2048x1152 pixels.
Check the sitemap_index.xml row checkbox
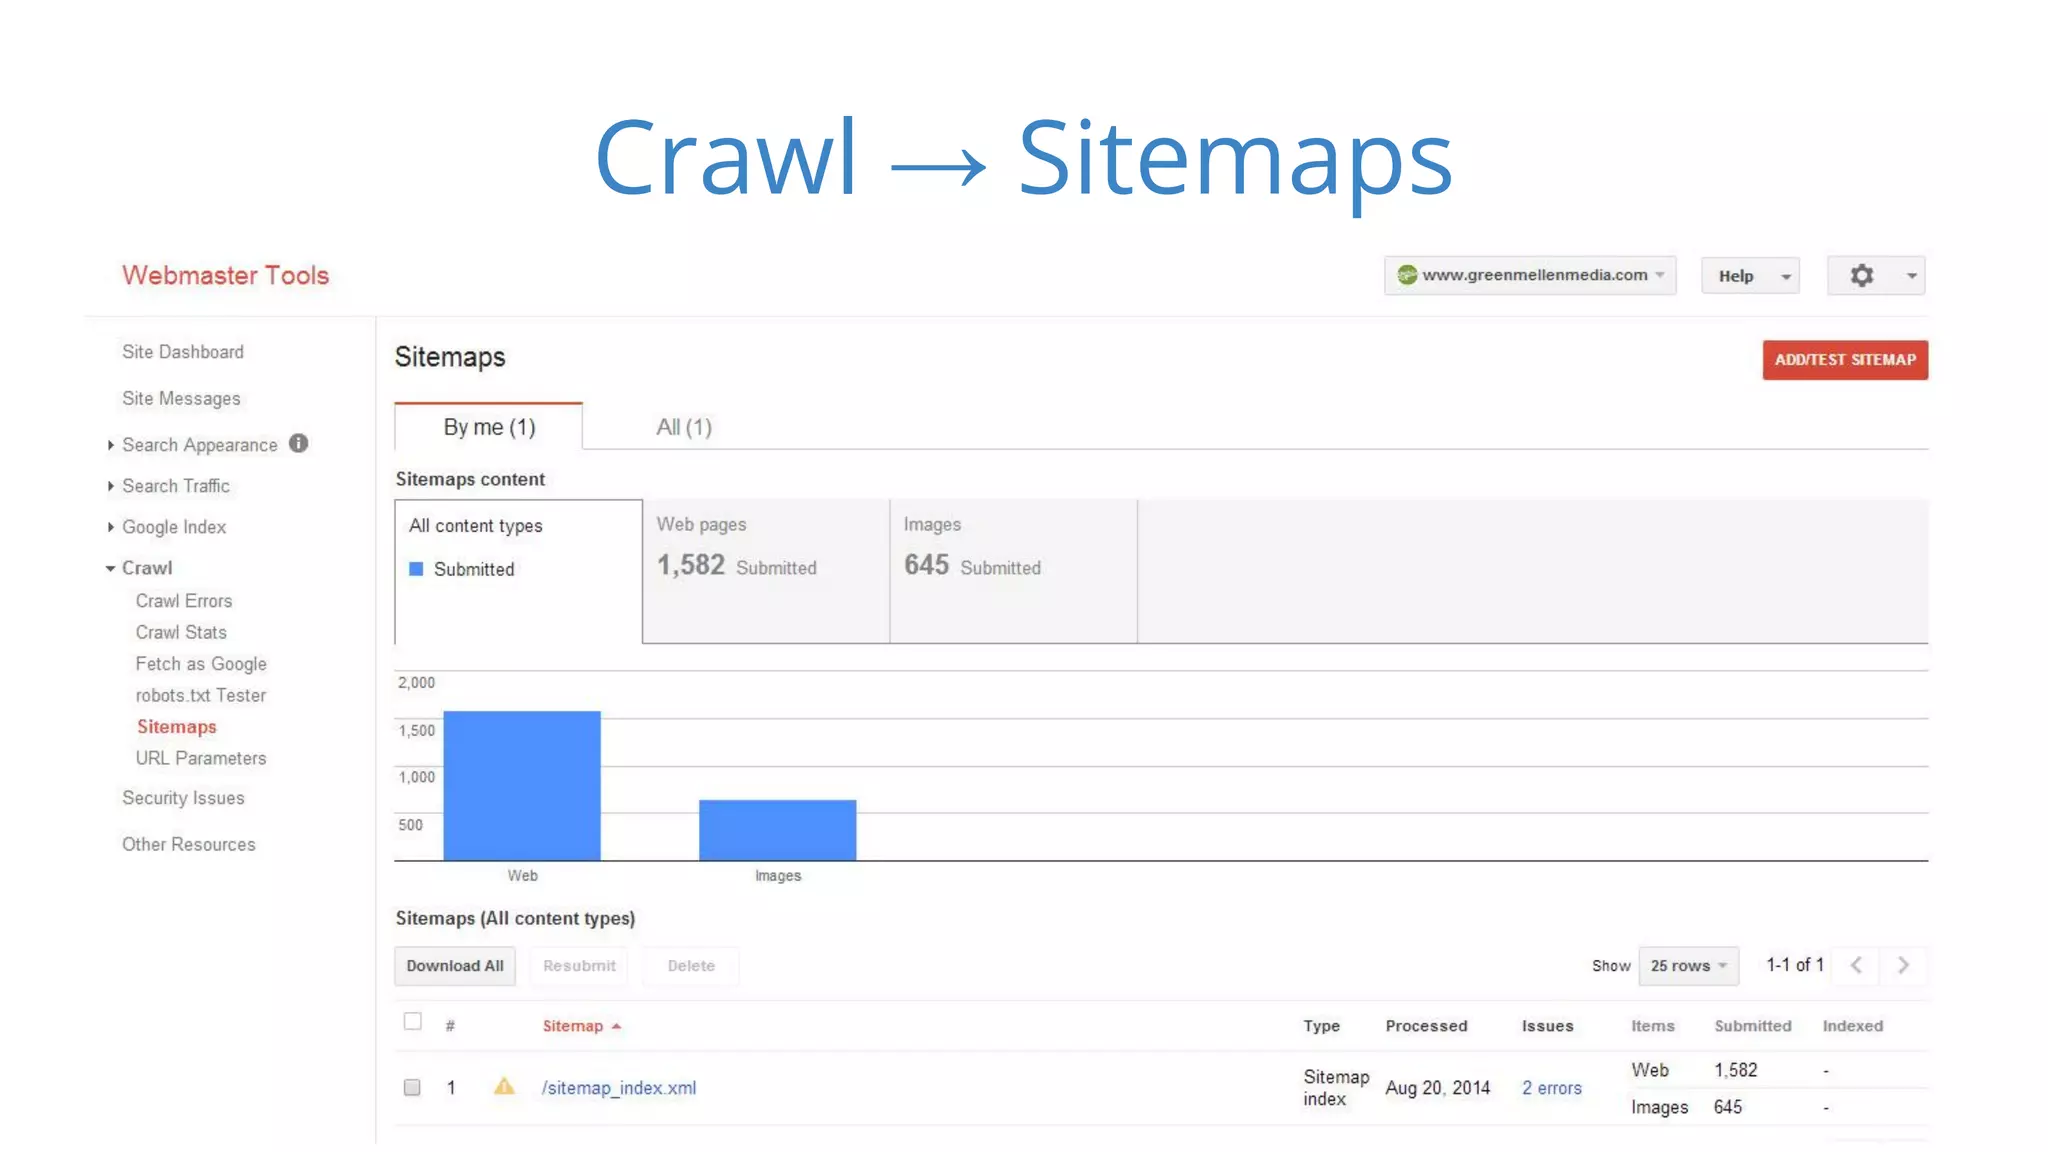pyautogui.click(x=412, y=1087)
